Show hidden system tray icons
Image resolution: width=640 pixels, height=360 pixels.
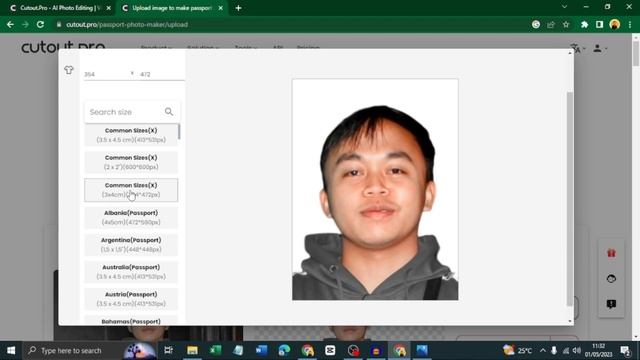tap(543, 351)
